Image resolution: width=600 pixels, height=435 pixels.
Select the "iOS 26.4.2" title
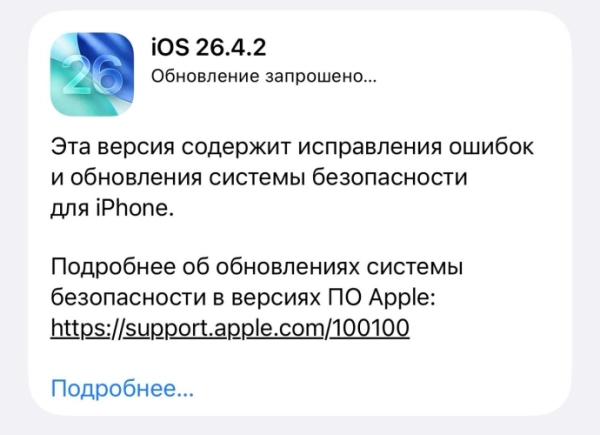tap(209, 48)
